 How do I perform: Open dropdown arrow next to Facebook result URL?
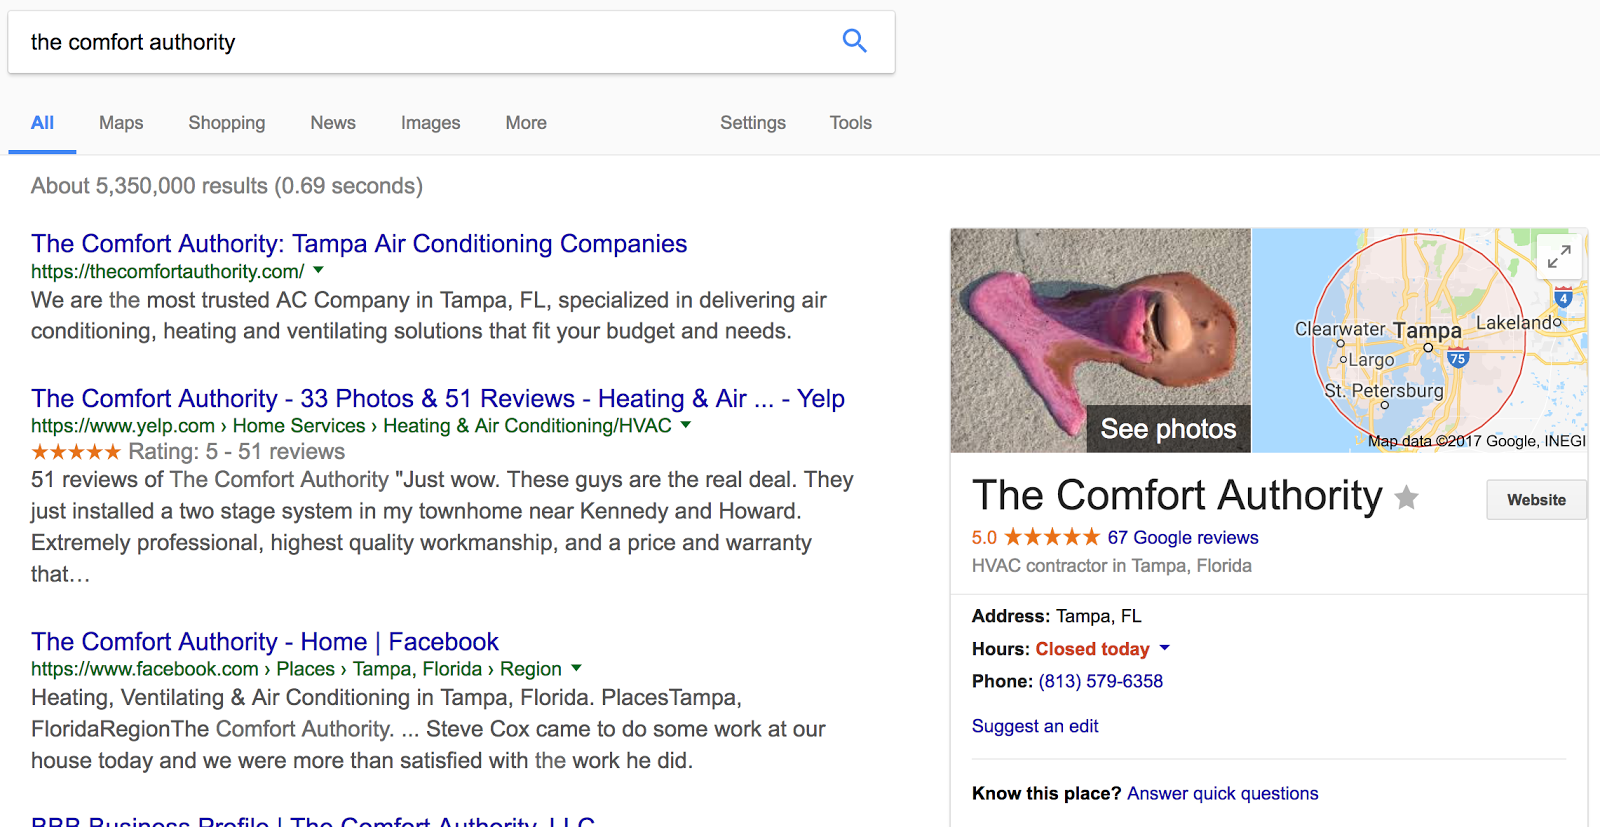point(576,668)
